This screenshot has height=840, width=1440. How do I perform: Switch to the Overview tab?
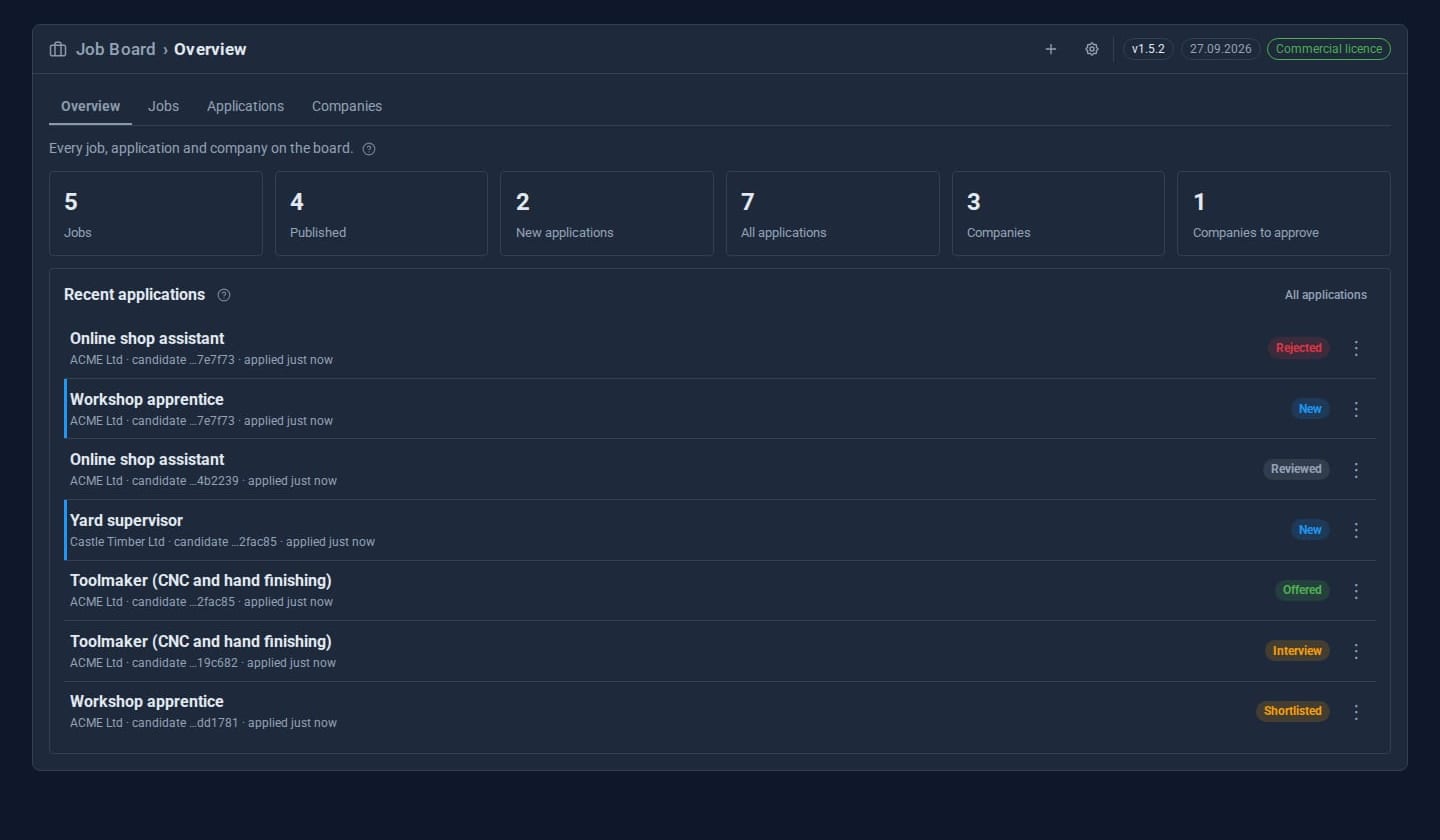[90, 106]
